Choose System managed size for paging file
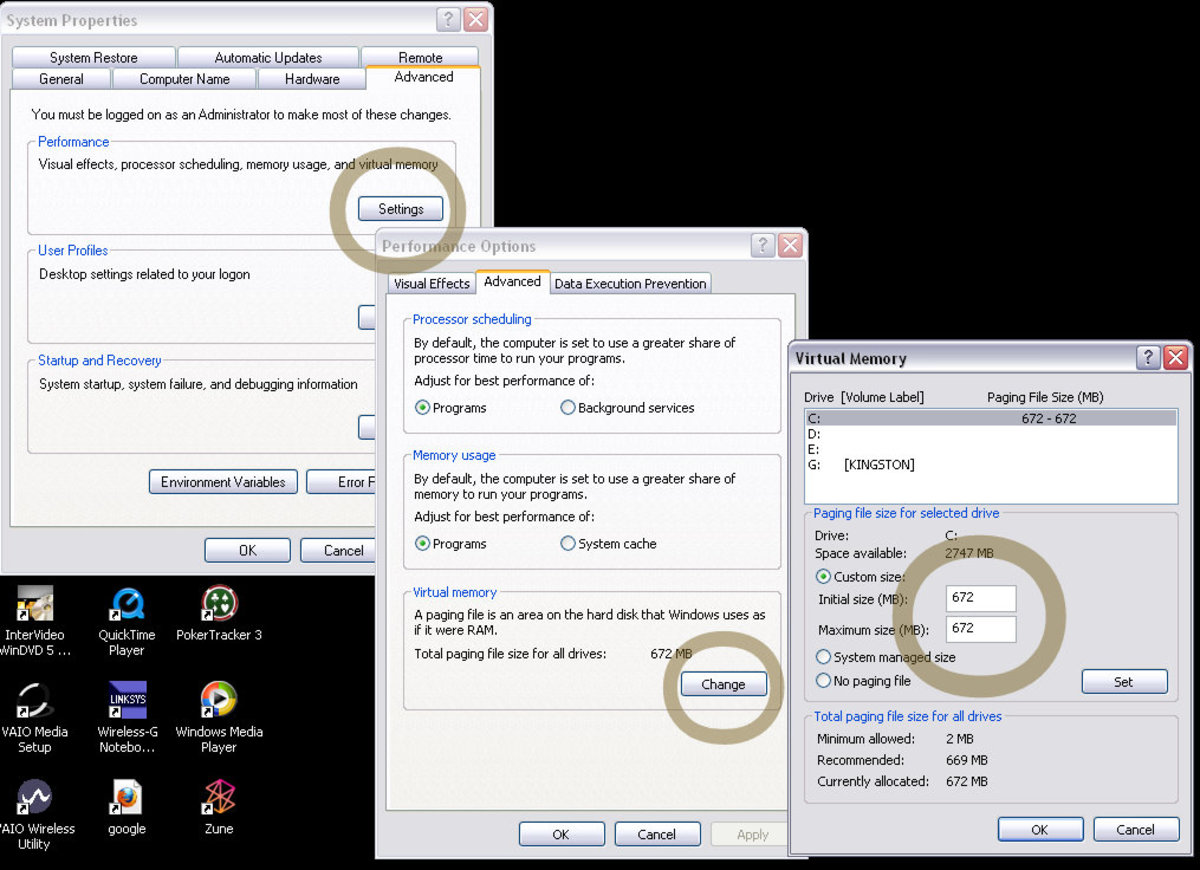Image resolution: width=1200 pixels, height=870 pixels. click(823, 657)
